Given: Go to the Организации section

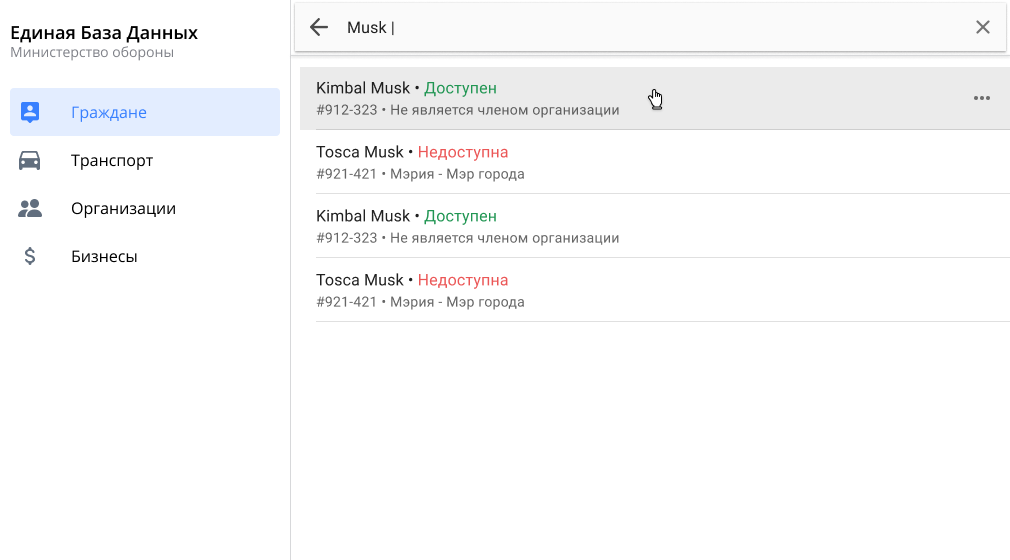Looking at the screenshot, I should [x=123, y=208].
